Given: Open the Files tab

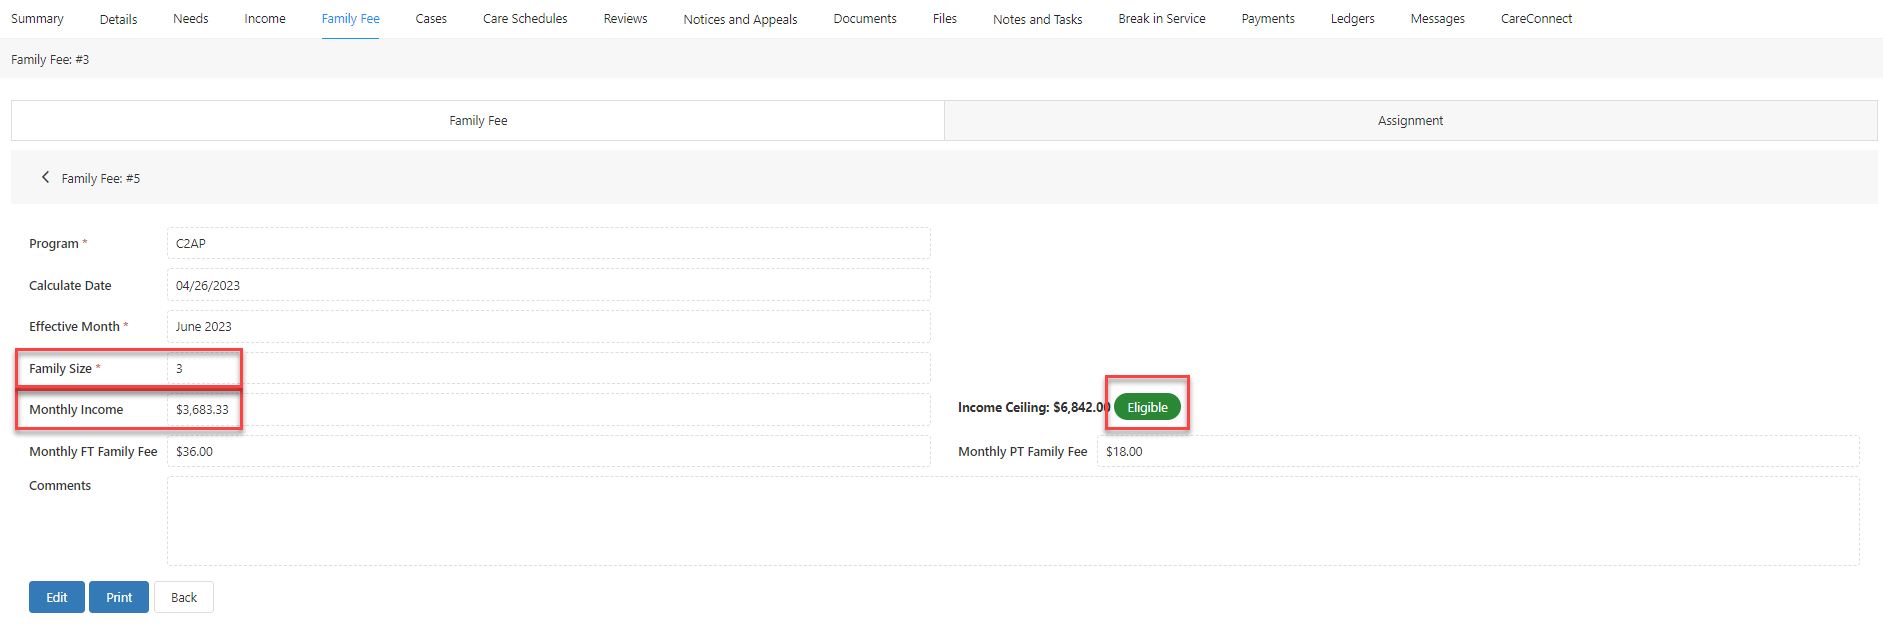Looking at the screenshot, I should click(x=945, y=19).
